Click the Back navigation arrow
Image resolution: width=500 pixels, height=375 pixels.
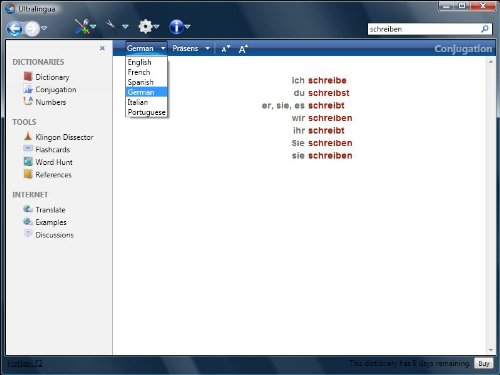pyautogui.click(x=14, y=29)
